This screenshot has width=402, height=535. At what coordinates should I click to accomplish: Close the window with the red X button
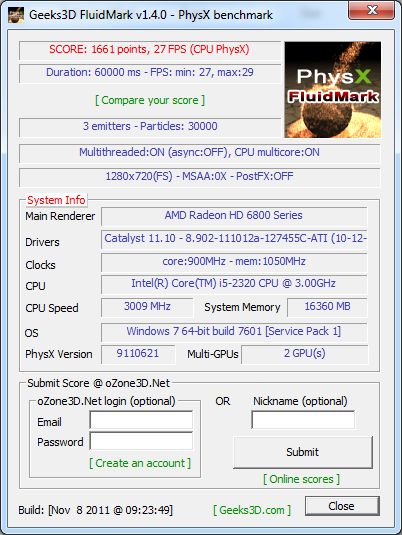coord(371,11)
